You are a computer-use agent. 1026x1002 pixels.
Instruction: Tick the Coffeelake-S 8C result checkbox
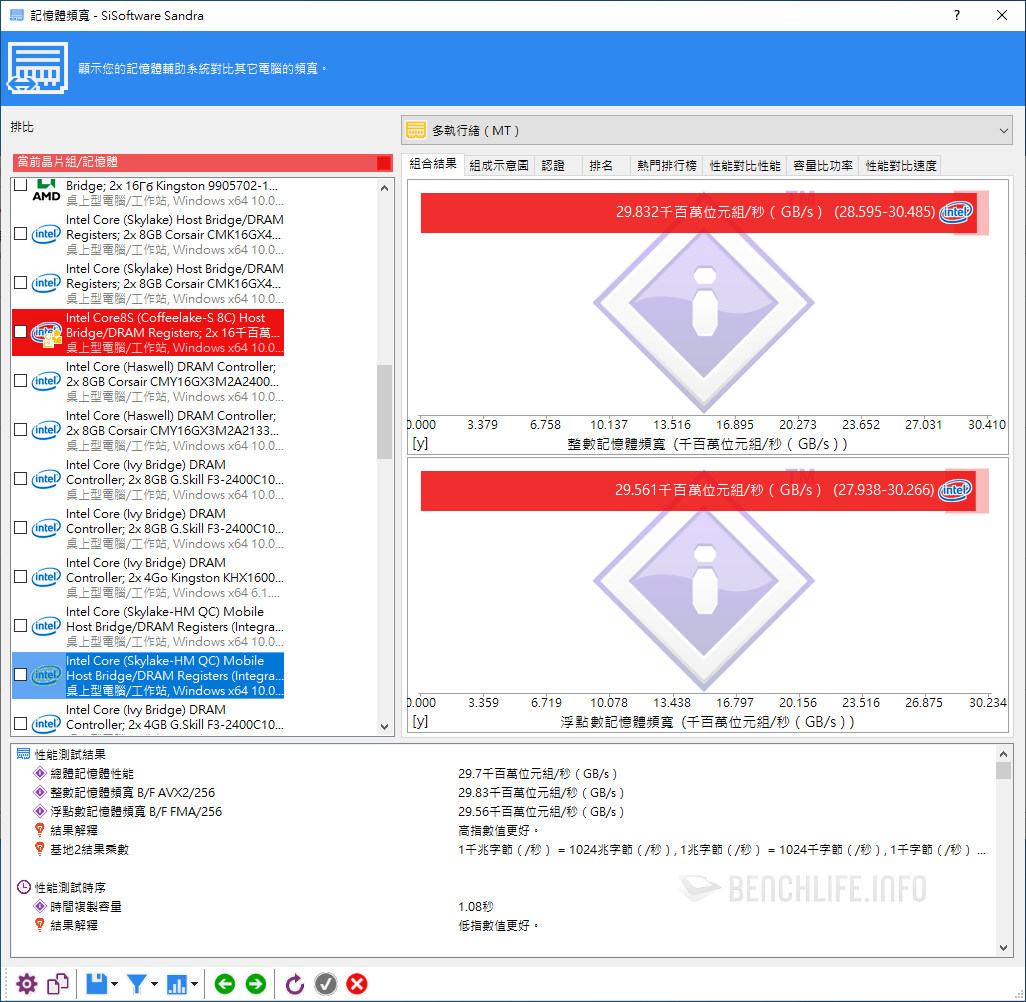click(21, 332)
